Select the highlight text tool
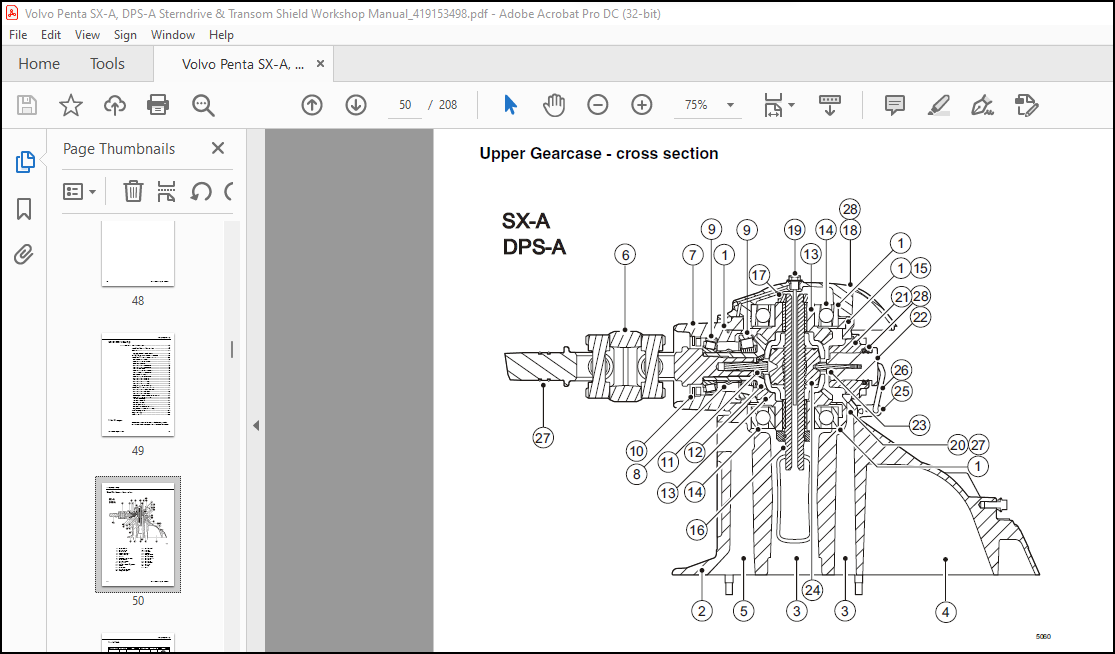This screenshot has width=1115, height=654. [x=939, y=105]
